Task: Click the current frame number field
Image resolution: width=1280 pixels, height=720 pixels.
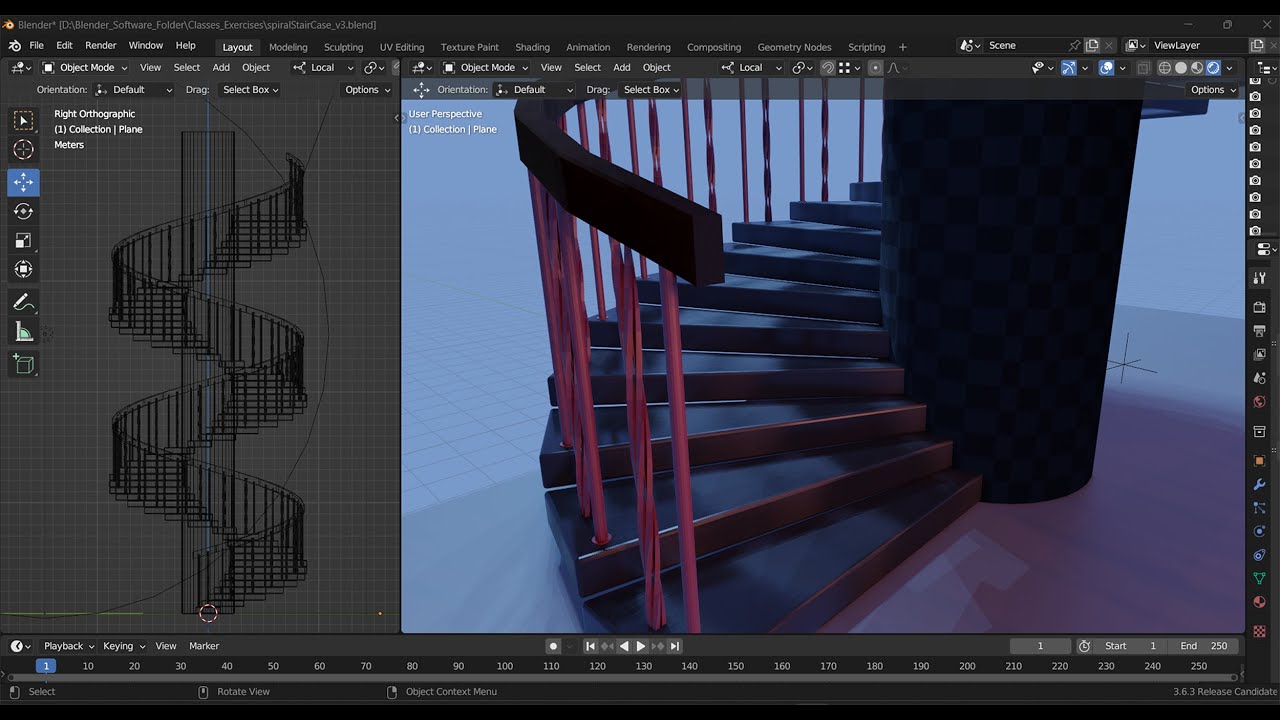Action: click(x=1040, y=646)
